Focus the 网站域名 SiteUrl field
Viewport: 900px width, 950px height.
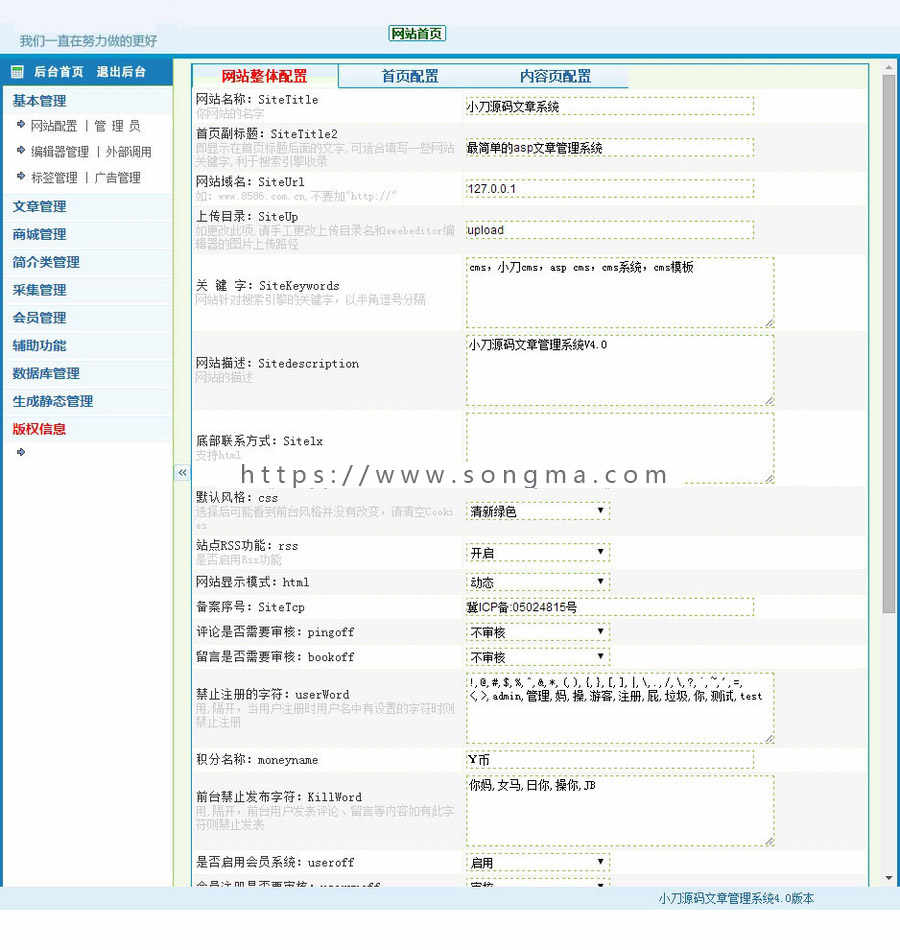pos(610,188)
